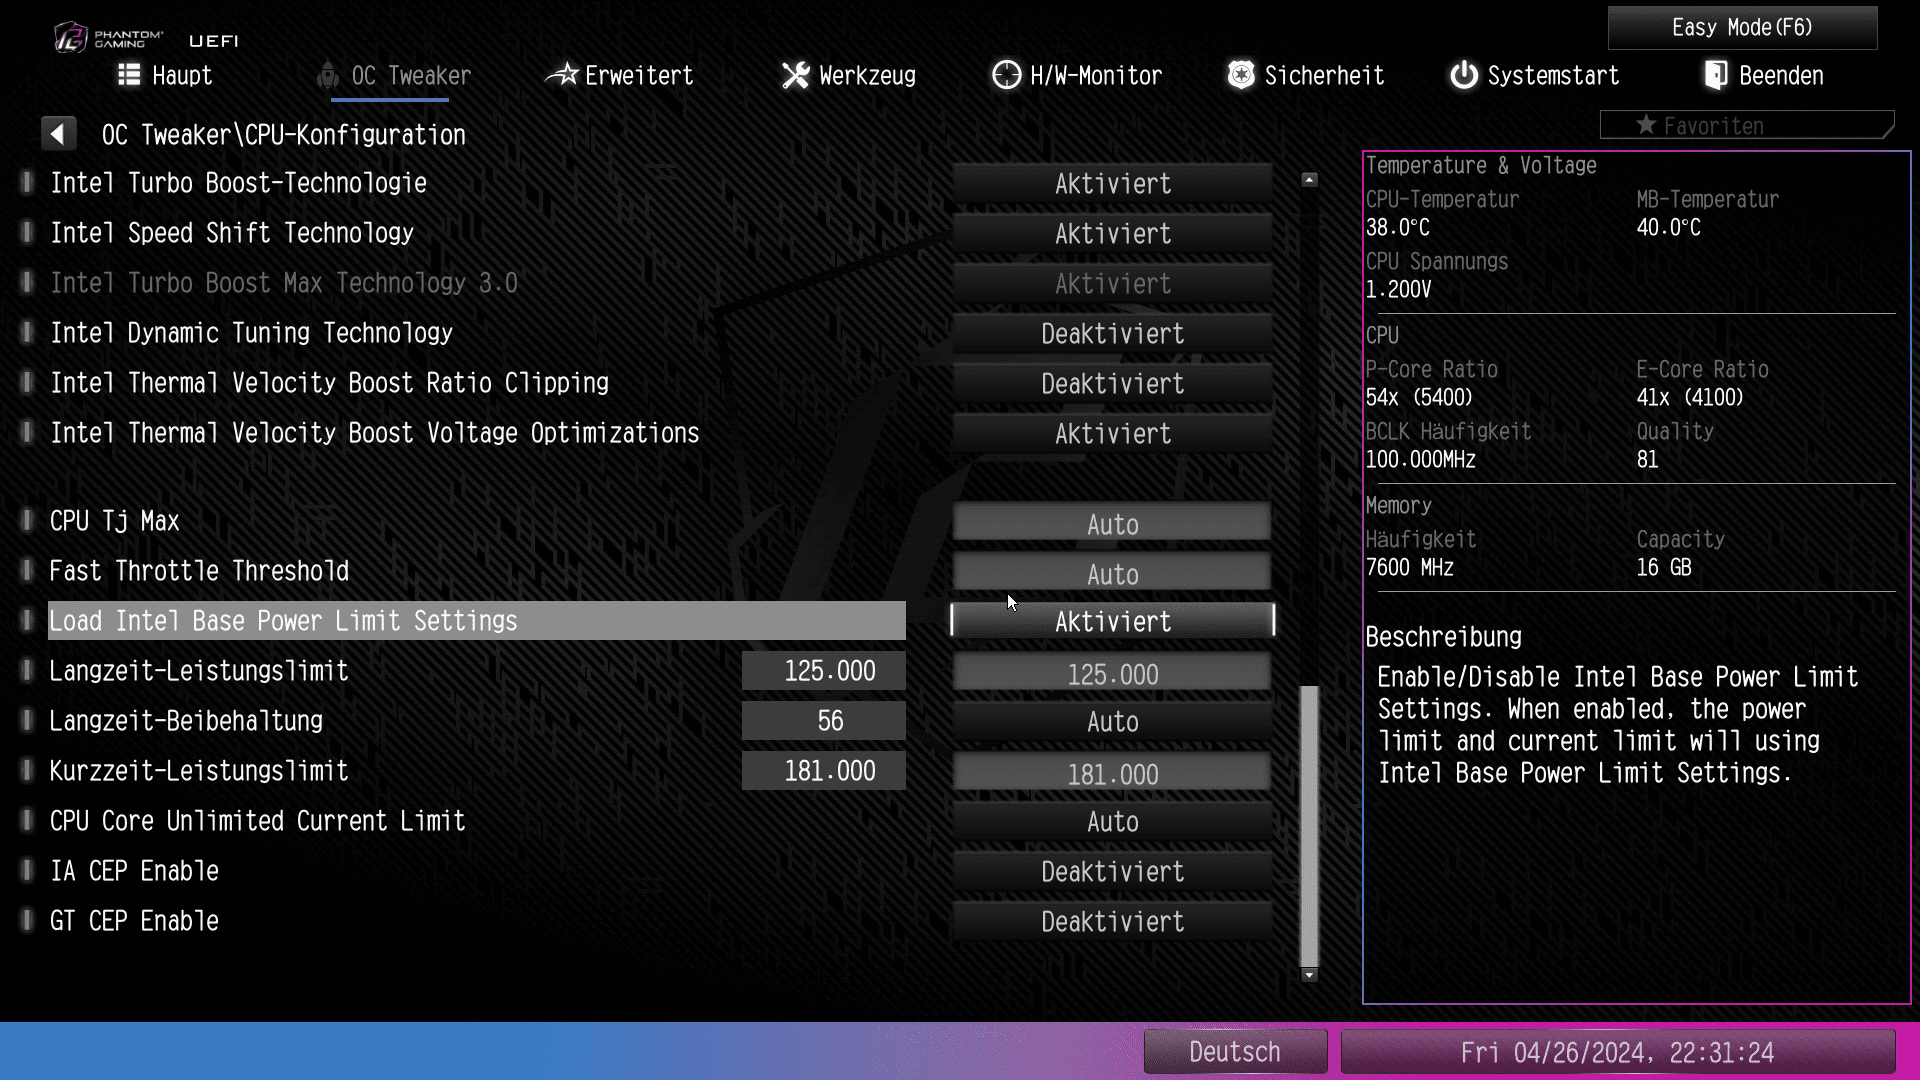Click the vertical scrollbar thumb
Viewport: 1920px width, 1080px height.
pos(1310,826)
